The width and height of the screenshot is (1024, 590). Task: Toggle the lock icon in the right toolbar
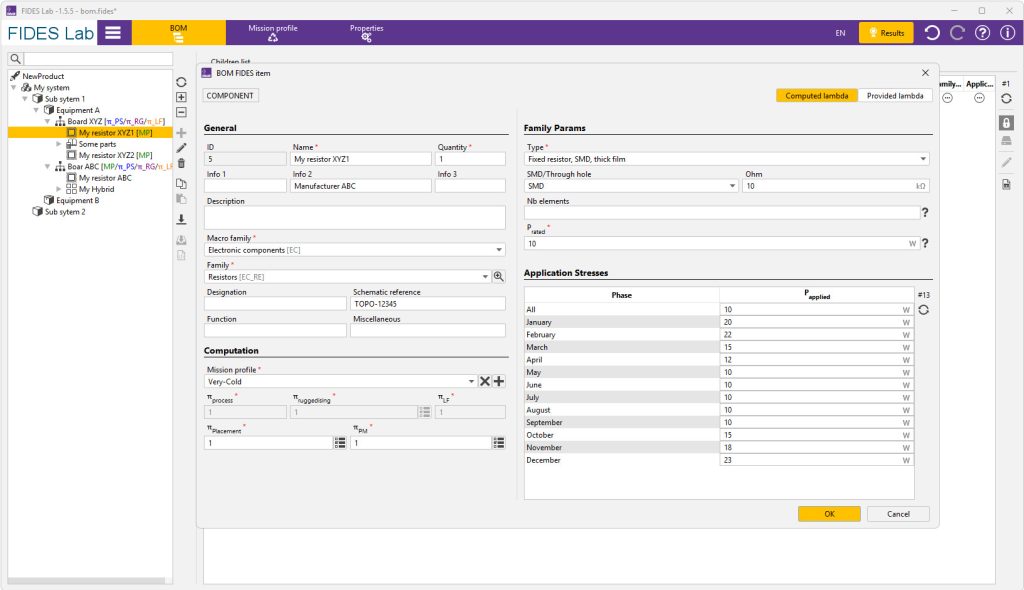coord(1006,122)
